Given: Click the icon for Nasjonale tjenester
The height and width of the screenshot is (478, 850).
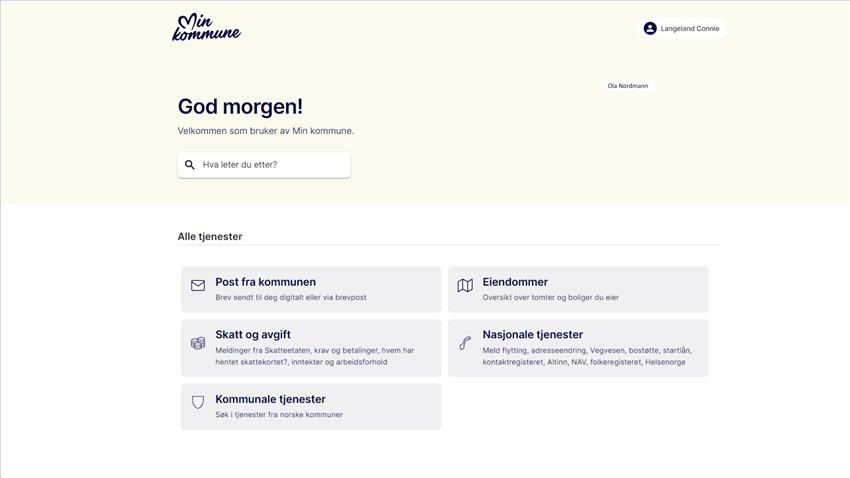Looking at the screenshot, I should (465, 343).
